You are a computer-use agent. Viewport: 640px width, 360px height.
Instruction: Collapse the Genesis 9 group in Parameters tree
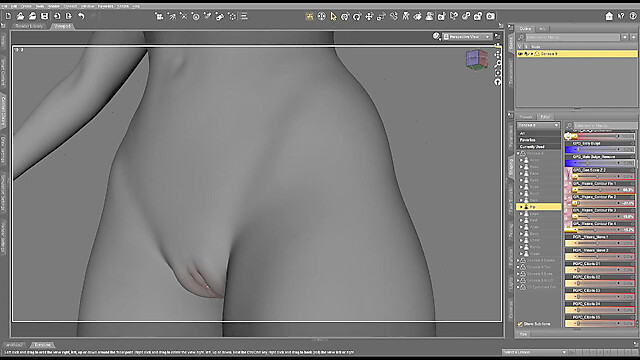(518, 153)
